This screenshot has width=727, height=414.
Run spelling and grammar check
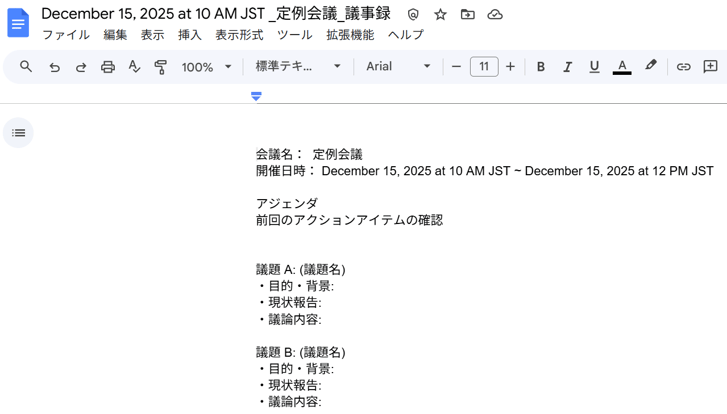pos(134,67)
